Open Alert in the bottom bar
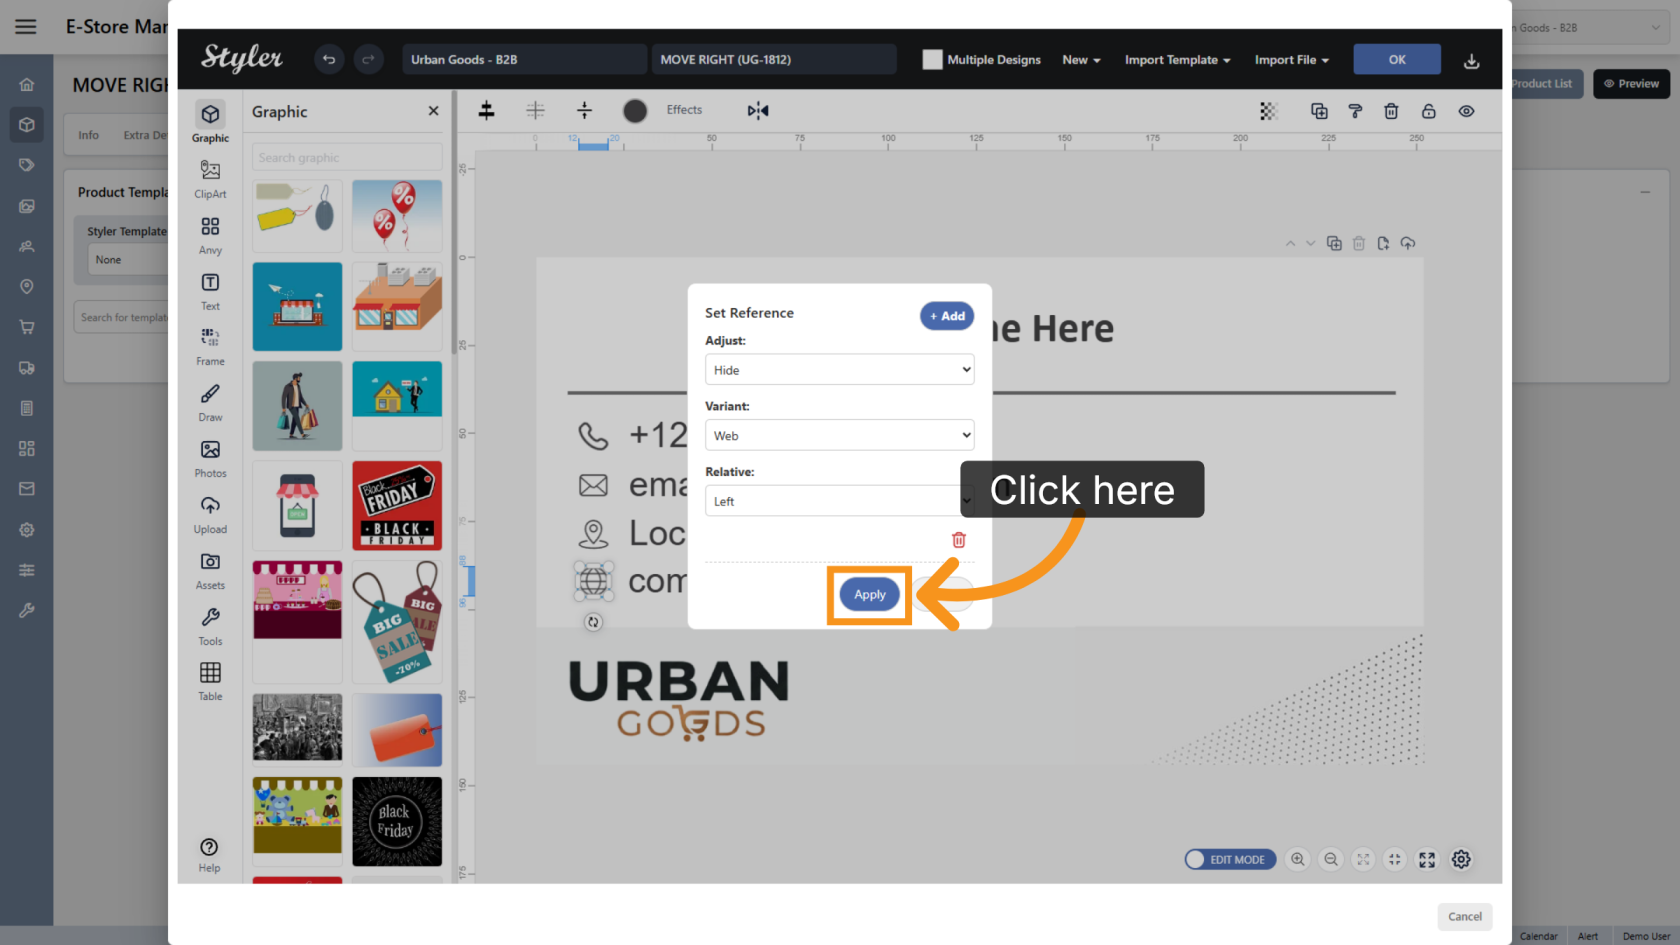The image size is (1680, 945). point(1588,936)
